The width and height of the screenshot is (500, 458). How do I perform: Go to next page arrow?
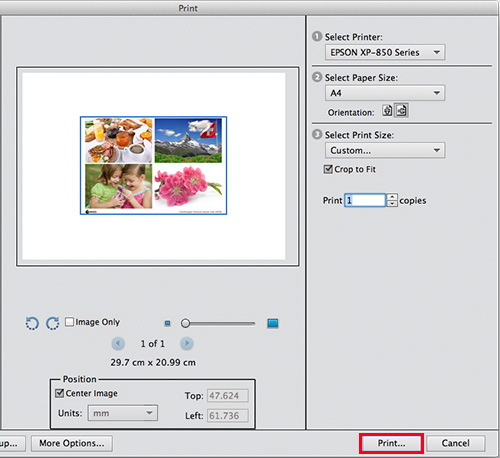(187, 343)
